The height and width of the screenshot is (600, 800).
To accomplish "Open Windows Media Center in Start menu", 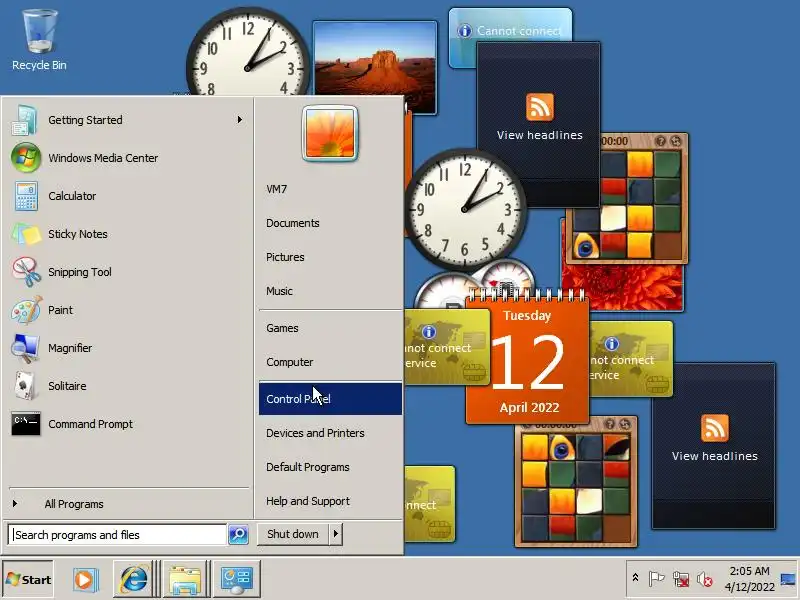I will point(127,158).
